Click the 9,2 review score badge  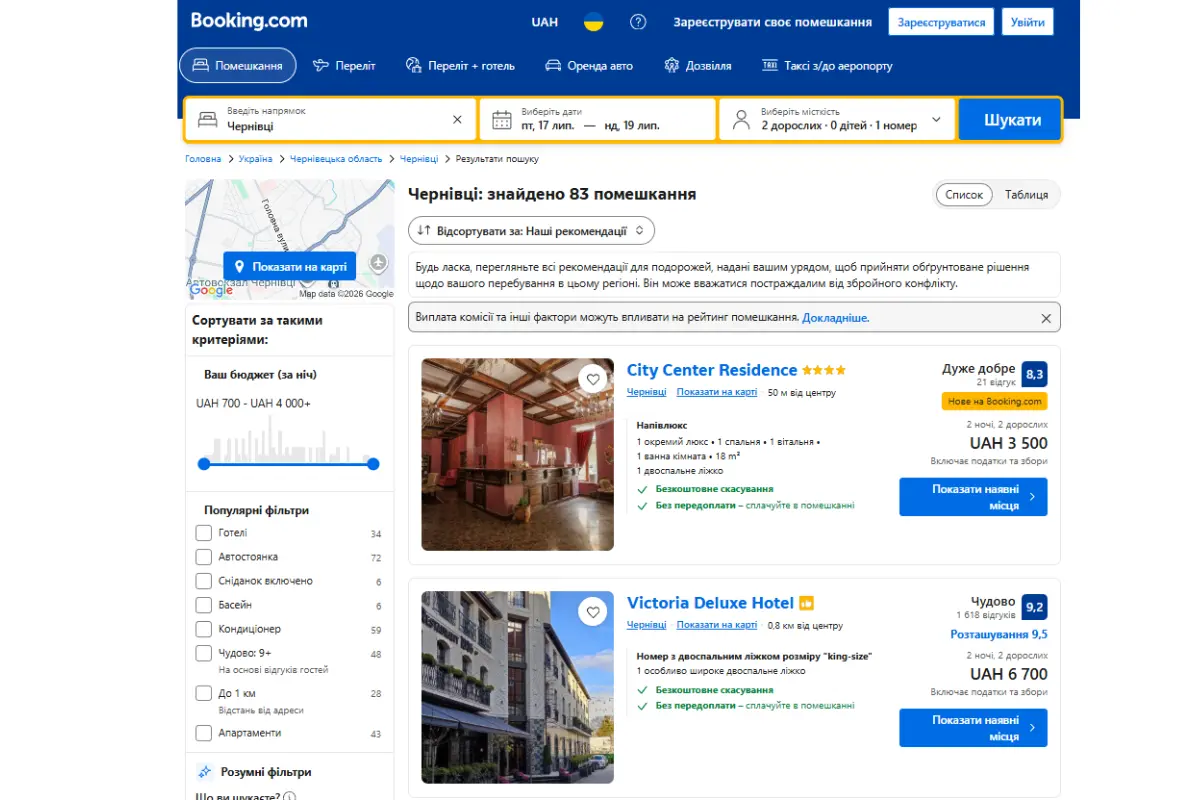(x=1034, y=607)
